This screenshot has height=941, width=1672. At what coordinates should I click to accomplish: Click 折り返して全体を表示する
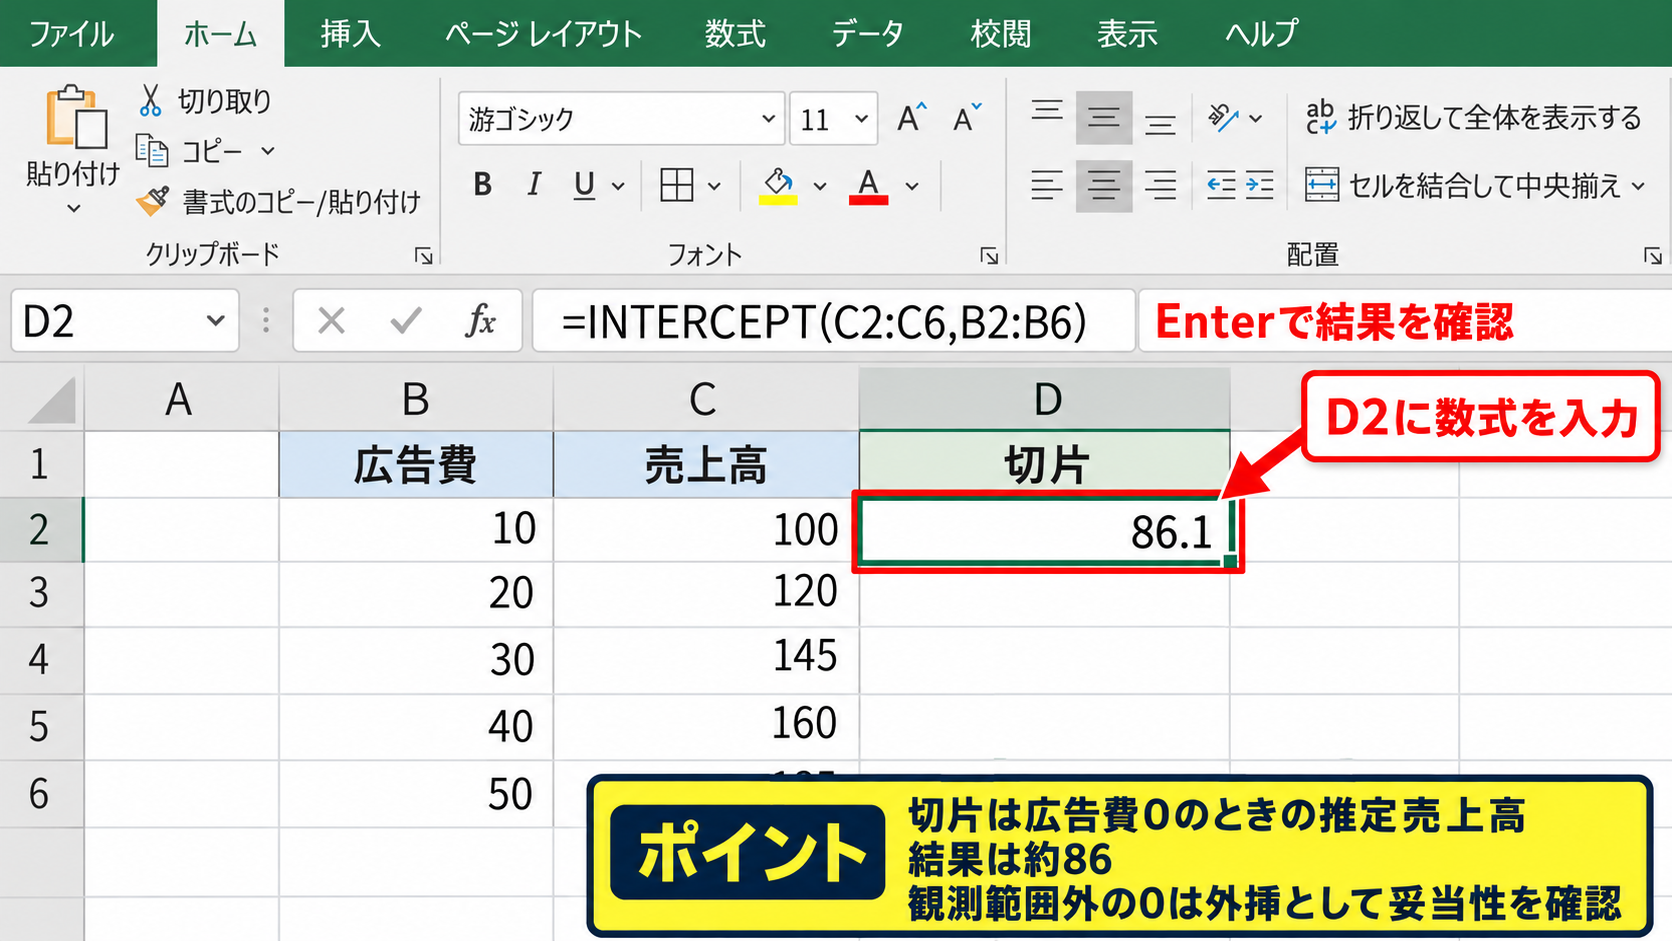(x=1494, y=118)
